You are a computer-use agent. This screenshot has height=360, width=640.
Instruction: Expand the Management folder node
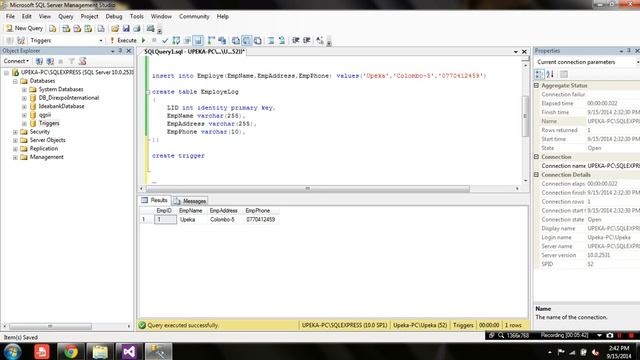16,157
